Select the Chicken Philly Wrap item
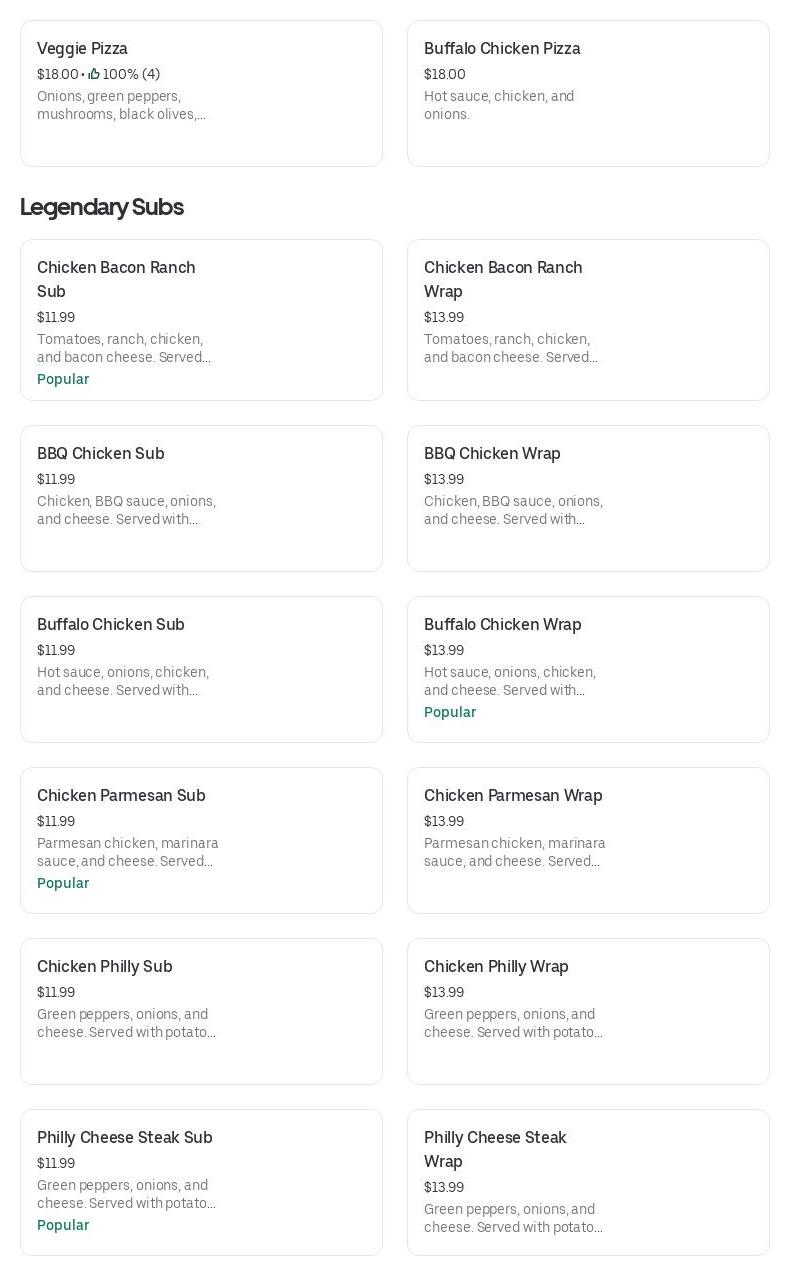 click(x=588, y=1011)
